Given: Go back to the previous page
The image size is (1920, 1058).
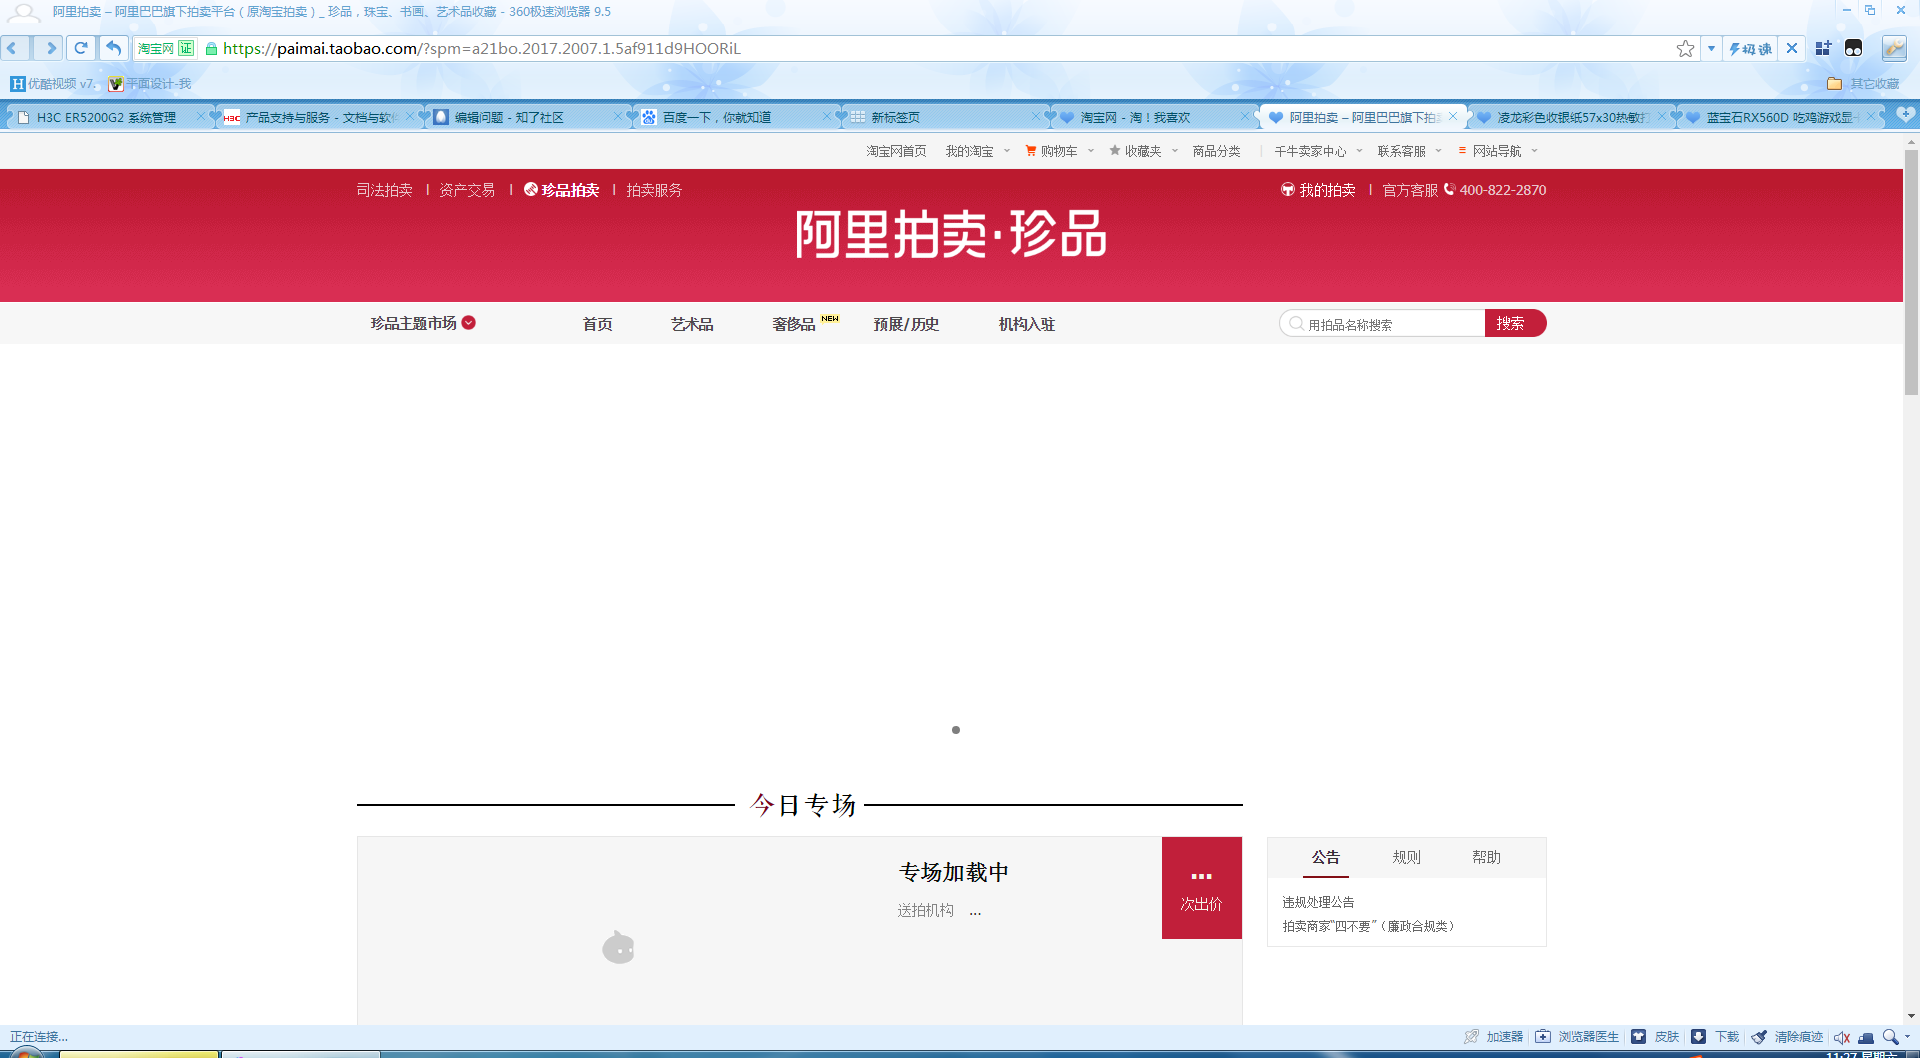Looking at the screenshot, I should pyautogui.click(x=14, y=48).
